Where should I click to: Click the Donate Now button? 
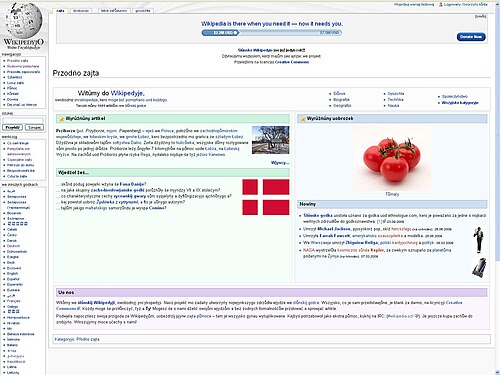click(x=471, y=37)
